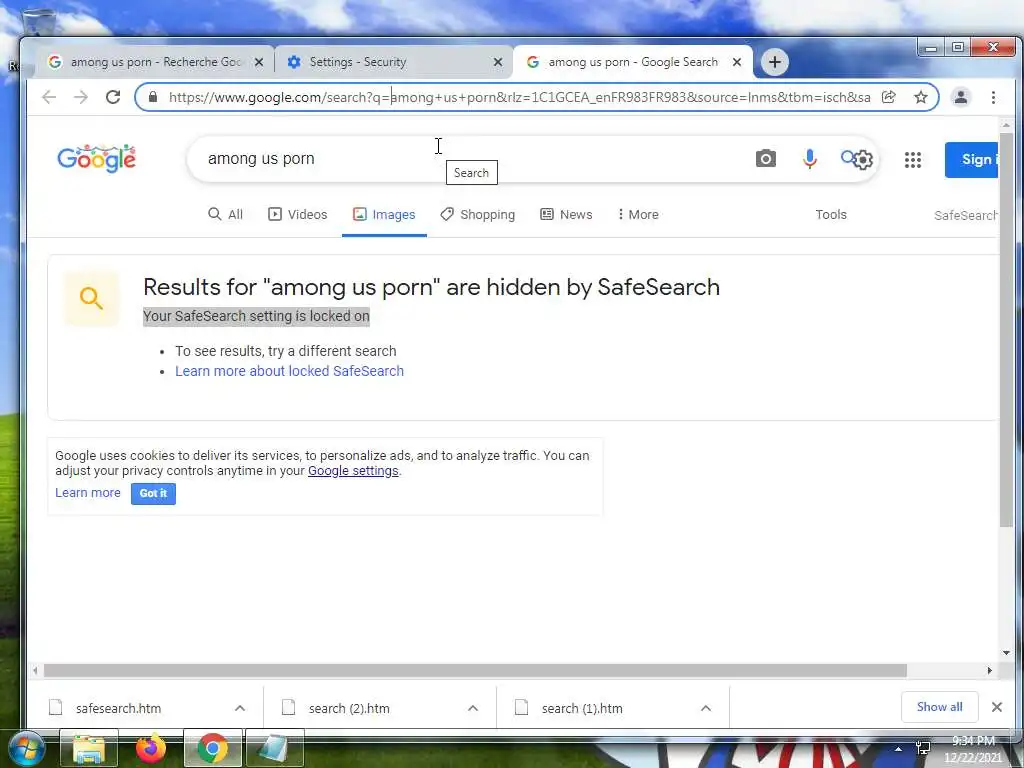Viewport: 1024px width, 768px height.
Task: Open File Explorer from taskbar
Action: click(x=89, y=749)
